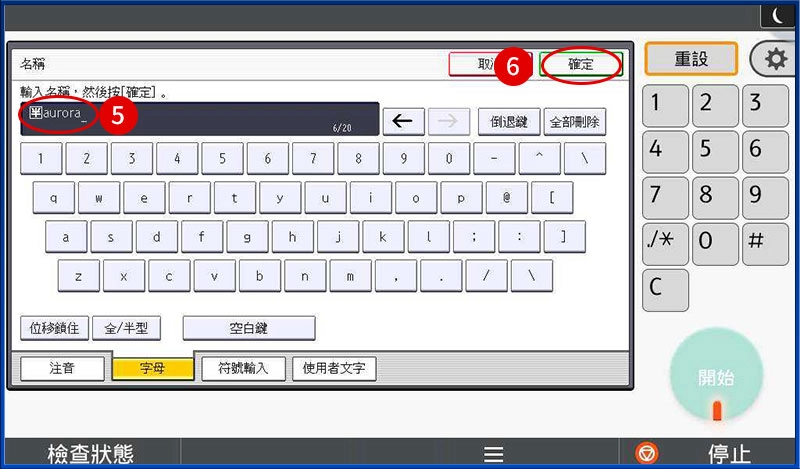This screenshot has width=800, height=469.
Task: Open the 符號輸入 symbol input tab
Action: click(243, 368)
